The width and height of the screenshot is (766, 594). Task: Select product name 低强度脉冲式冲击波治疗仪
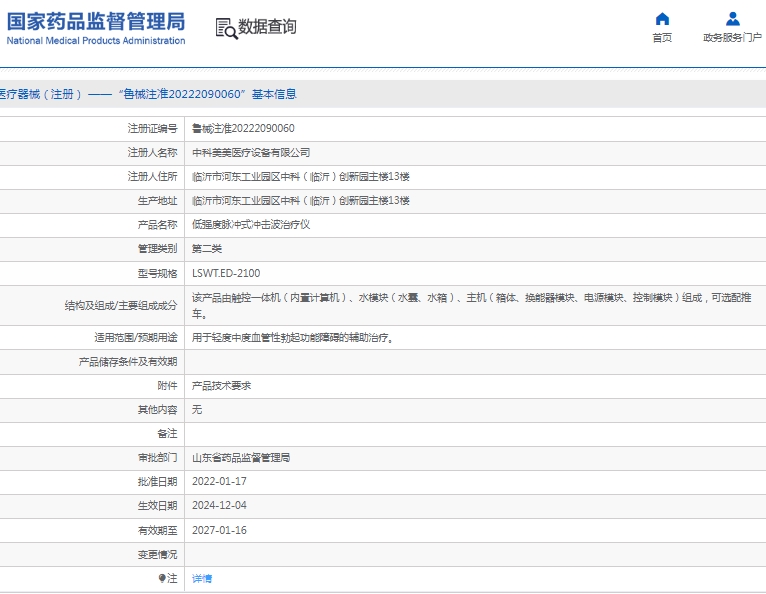click(x=251, y=225)
